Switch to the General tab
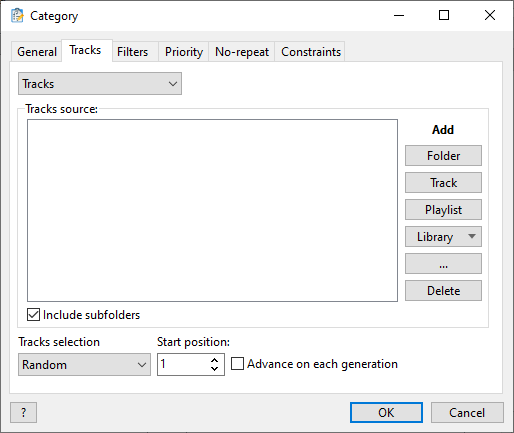This screenshot has width=514, height=433. pyautogui.click(x=37, y=52)
